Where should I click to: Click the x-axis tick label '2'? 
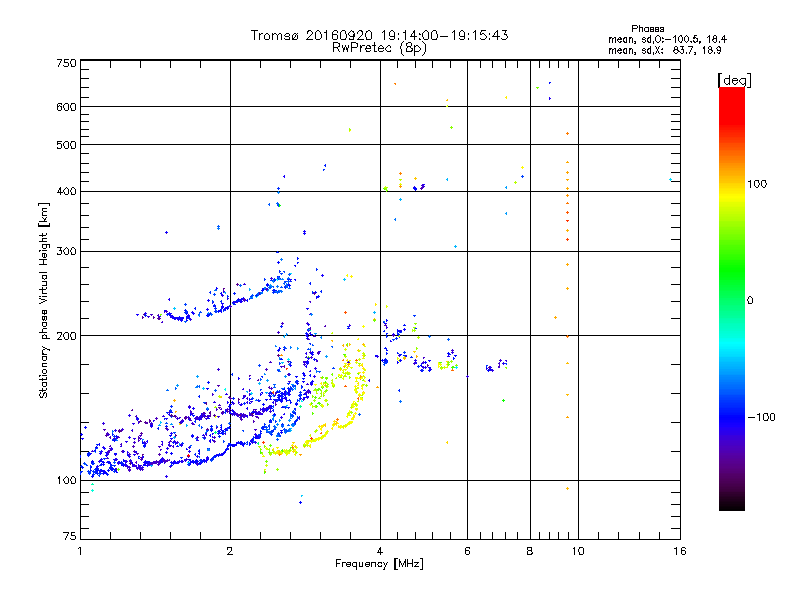click(230, 551)
